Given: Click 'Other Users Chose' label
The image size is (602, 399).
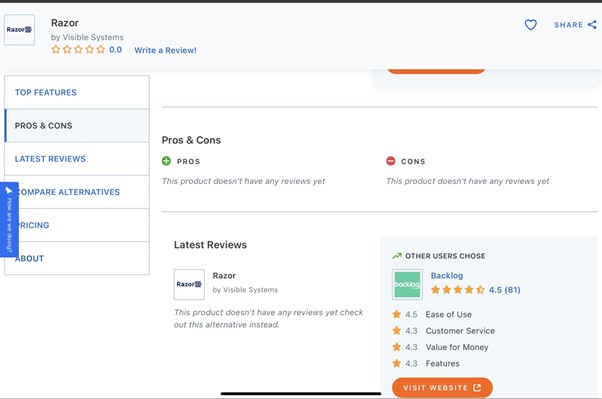Looking at the screenshot, I should pos(445,256).
